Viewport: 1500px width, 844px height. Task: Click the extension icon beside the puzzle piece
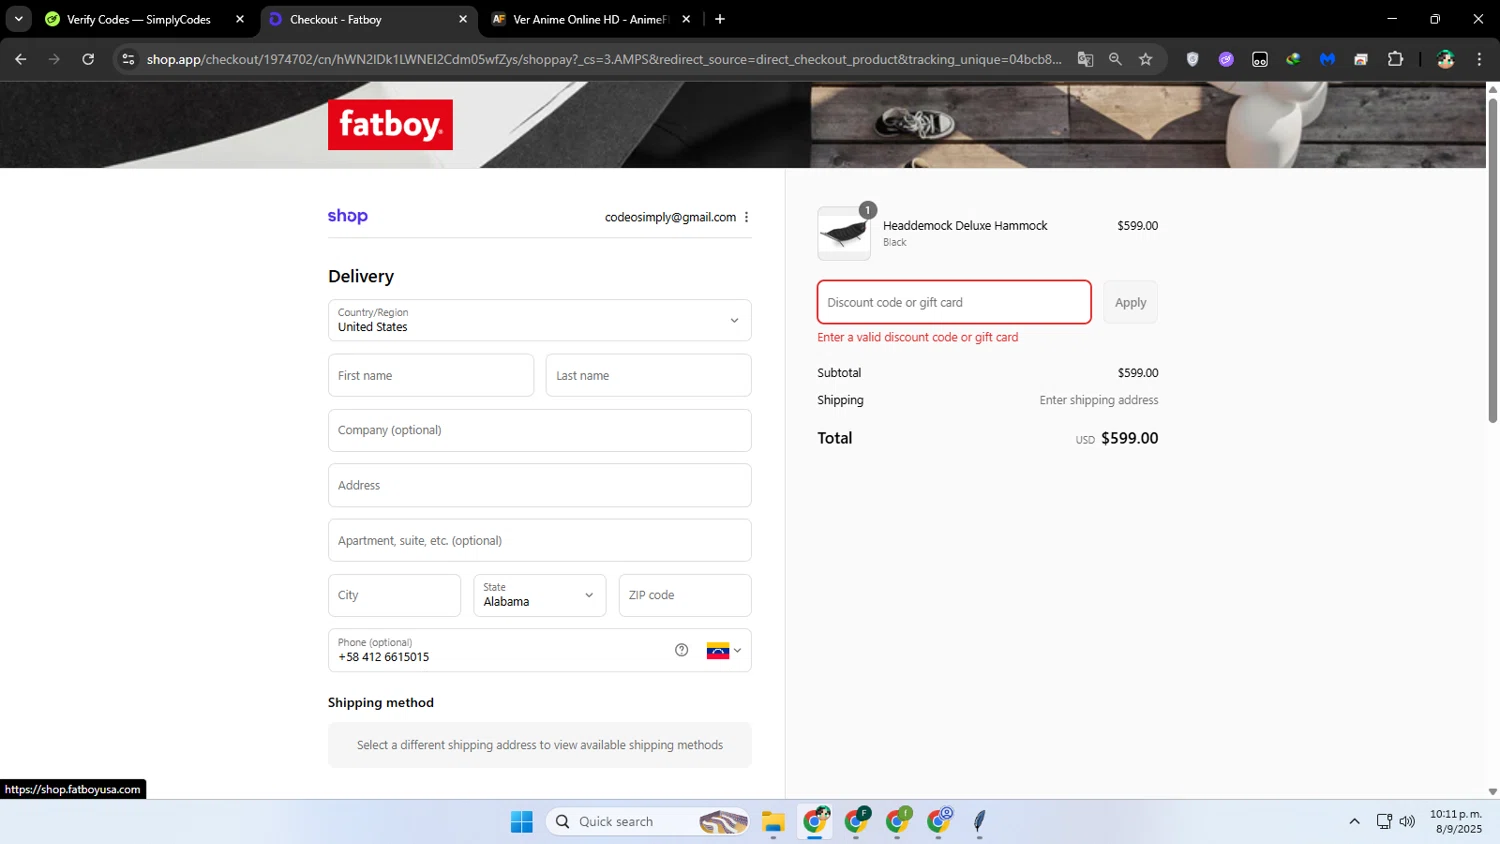coord(1361,59)
